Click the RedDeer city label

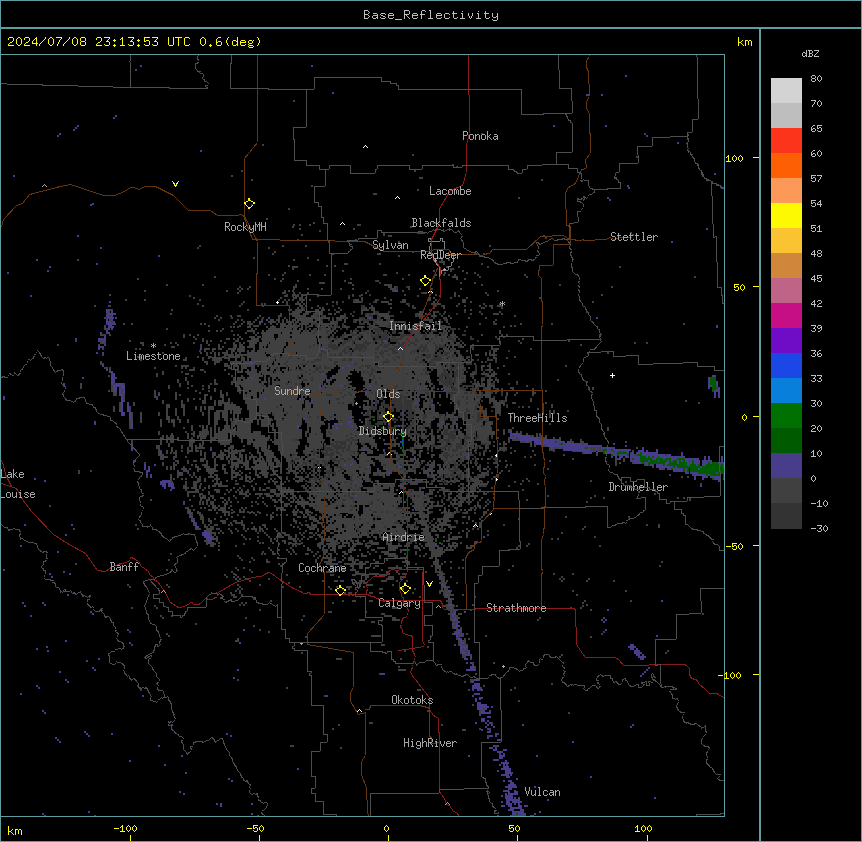click(440, 255)
